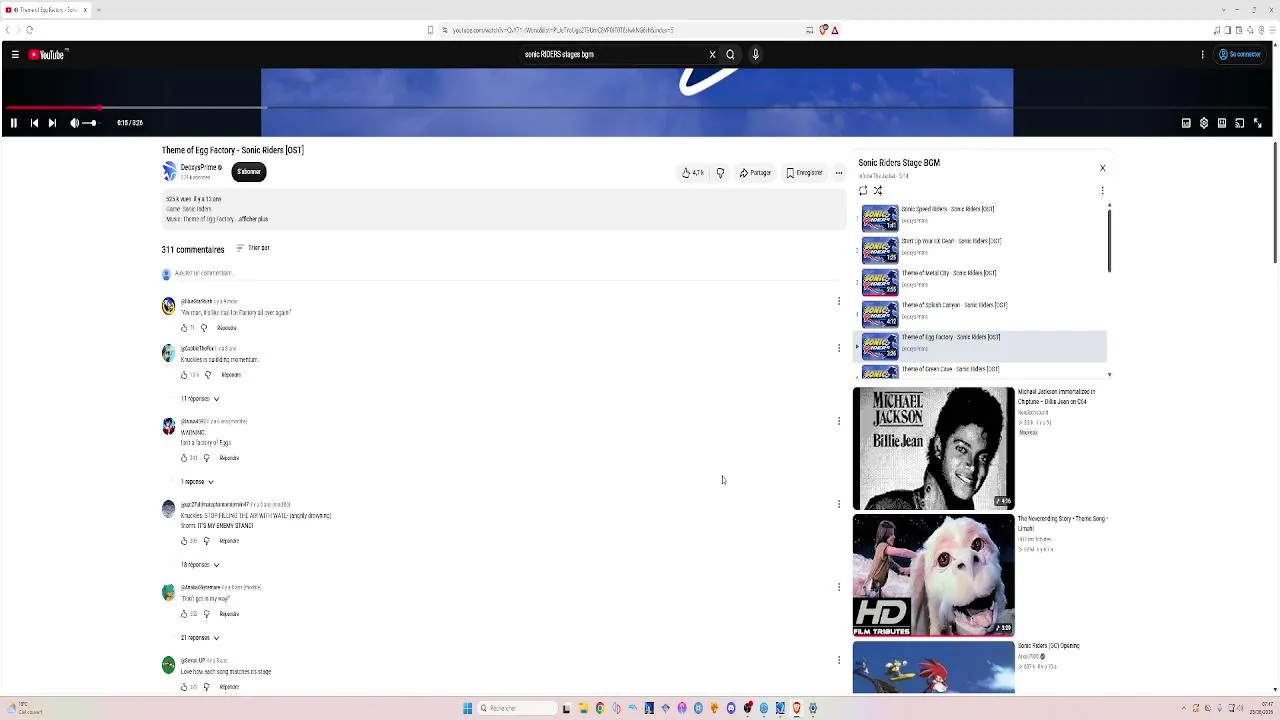Image resolution: width=1280 pixels, height=720 pixels.
Task: Dislike the 'Knuckles is building momentum' comment
Action: (x=207, y=375)
